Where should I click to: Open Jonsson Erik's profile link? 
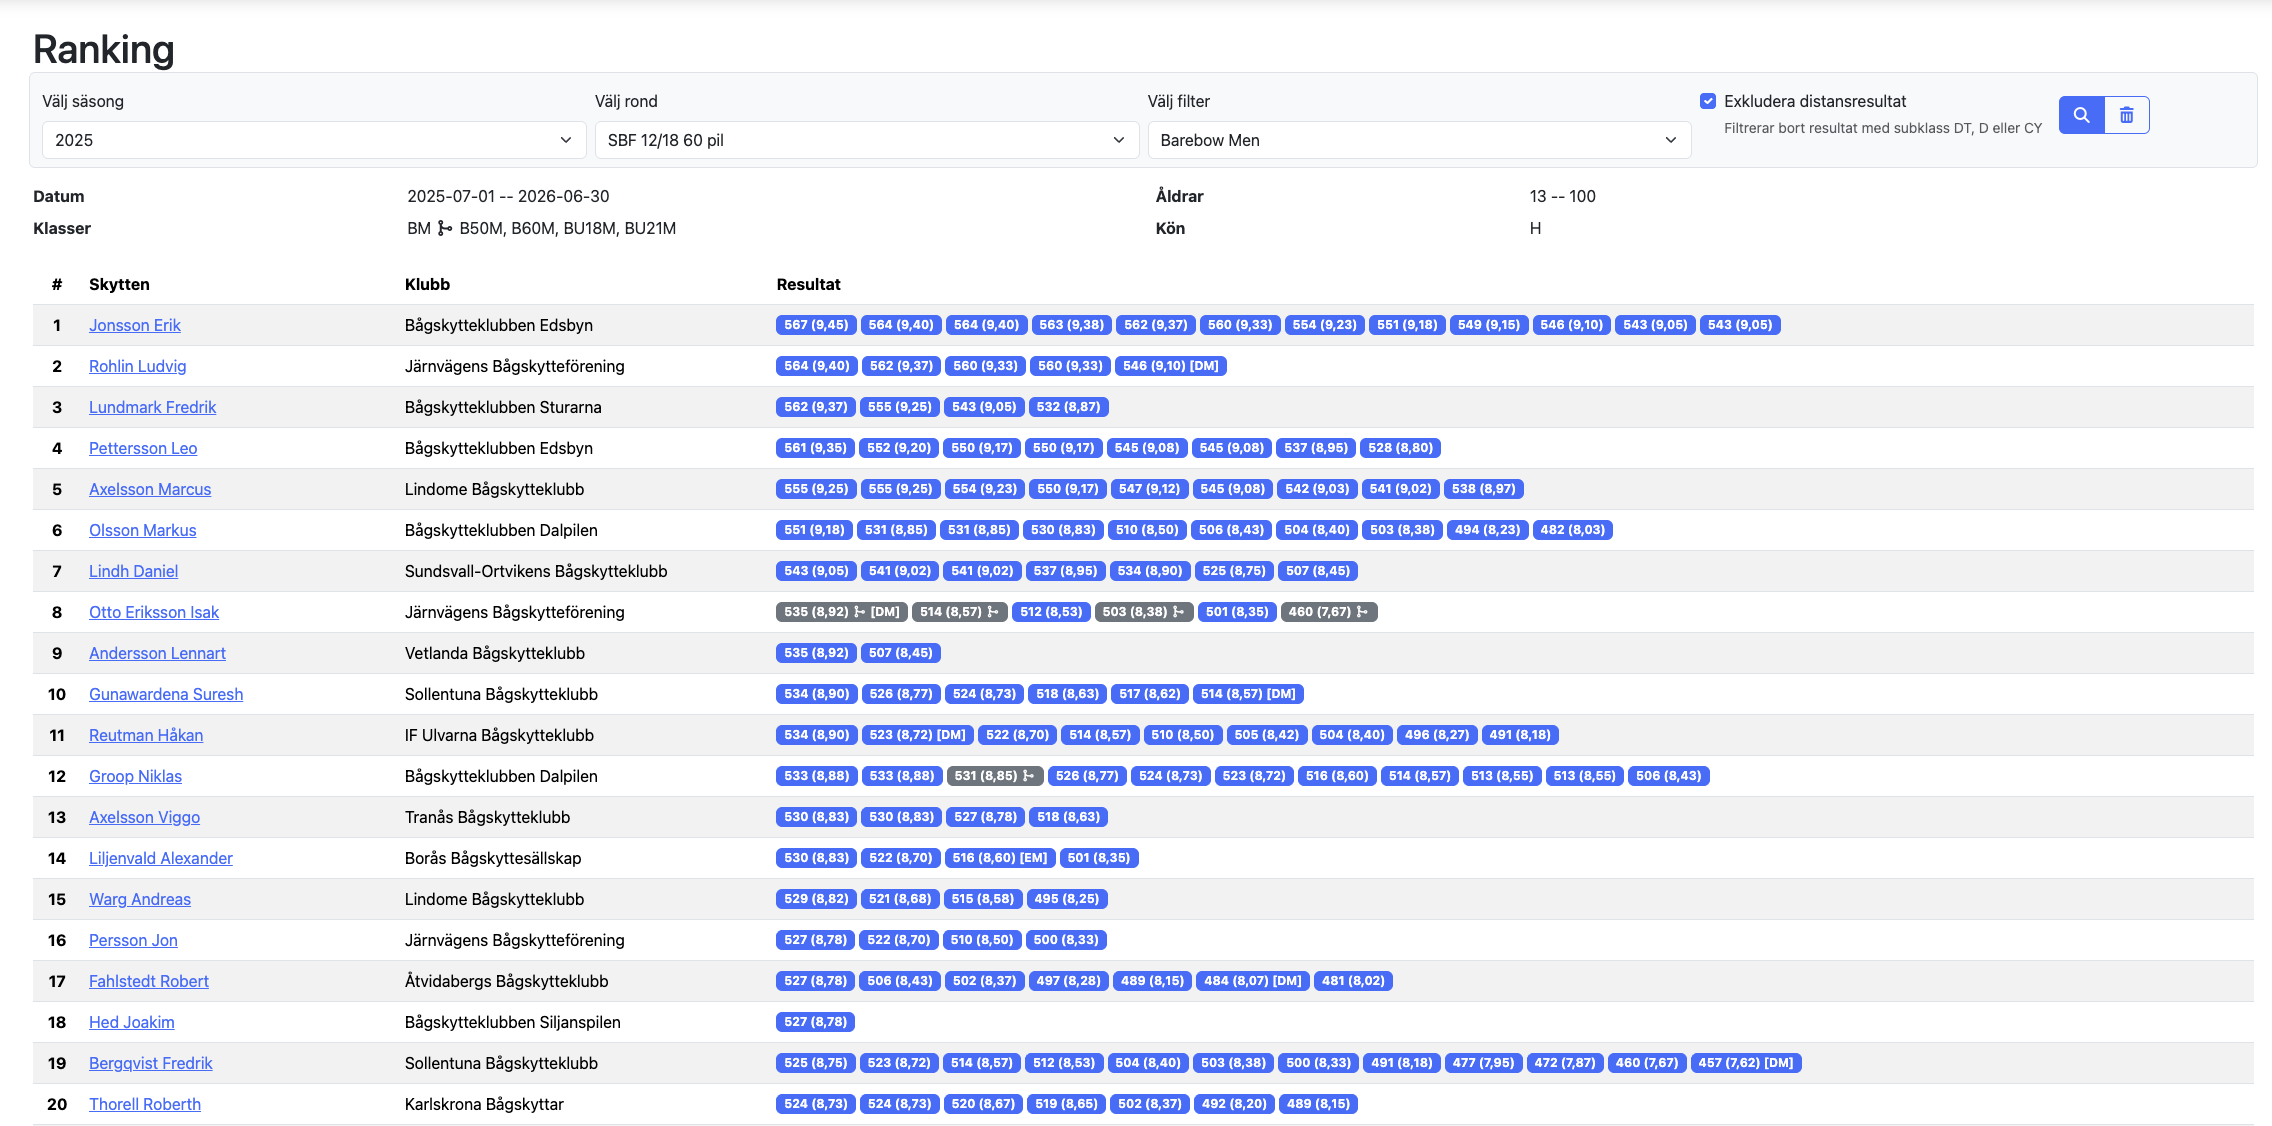135,325
